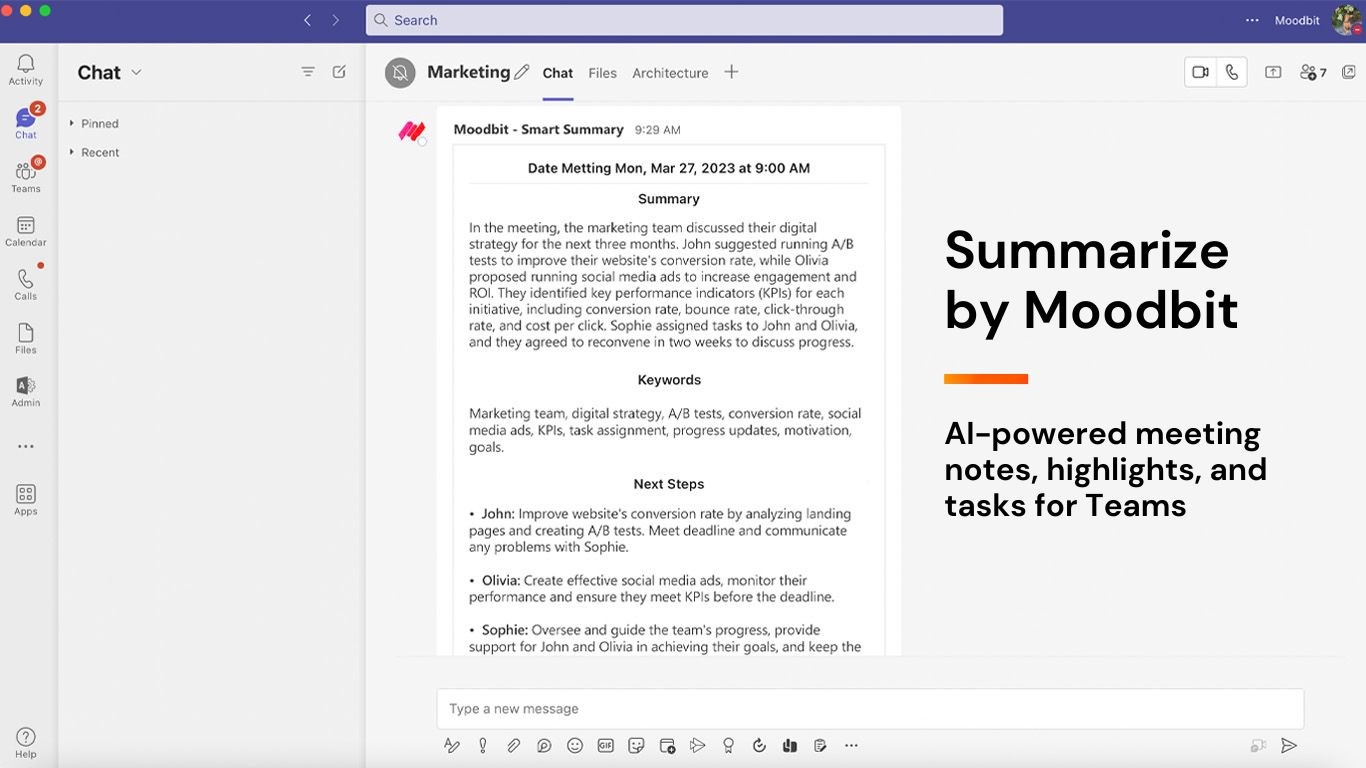Image resolution: width=1366 pixels, height=768 pixels.
Task: Start a new chat with compose icon
Action: tap(339, 72)
